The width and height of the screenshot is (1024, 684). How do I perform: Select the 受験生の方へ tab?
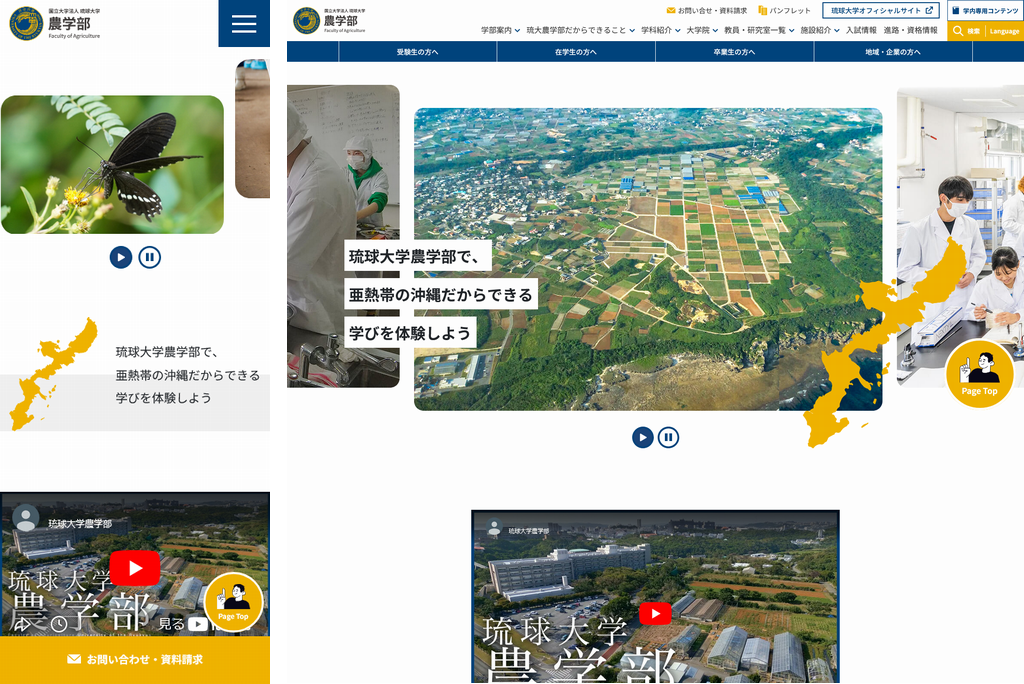pyautogui.click(x=418, y=52)
